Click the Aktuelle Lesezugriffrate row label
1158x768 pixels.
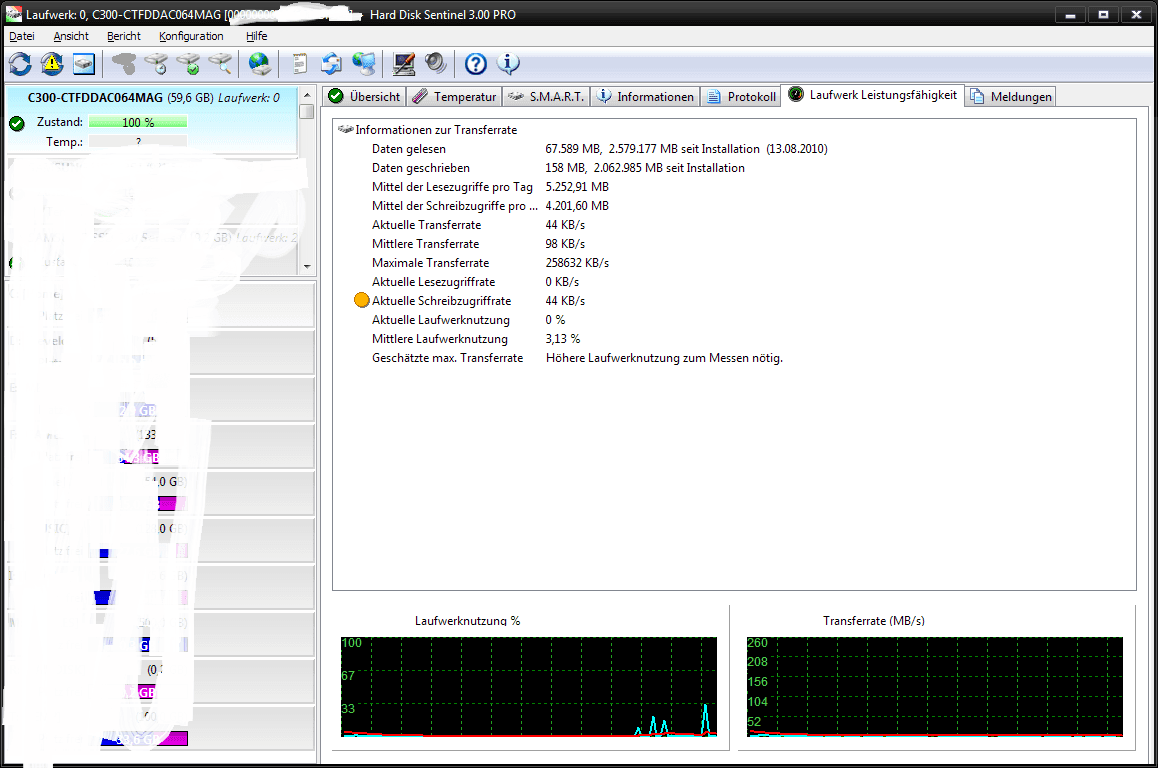[x=434, y=282]
